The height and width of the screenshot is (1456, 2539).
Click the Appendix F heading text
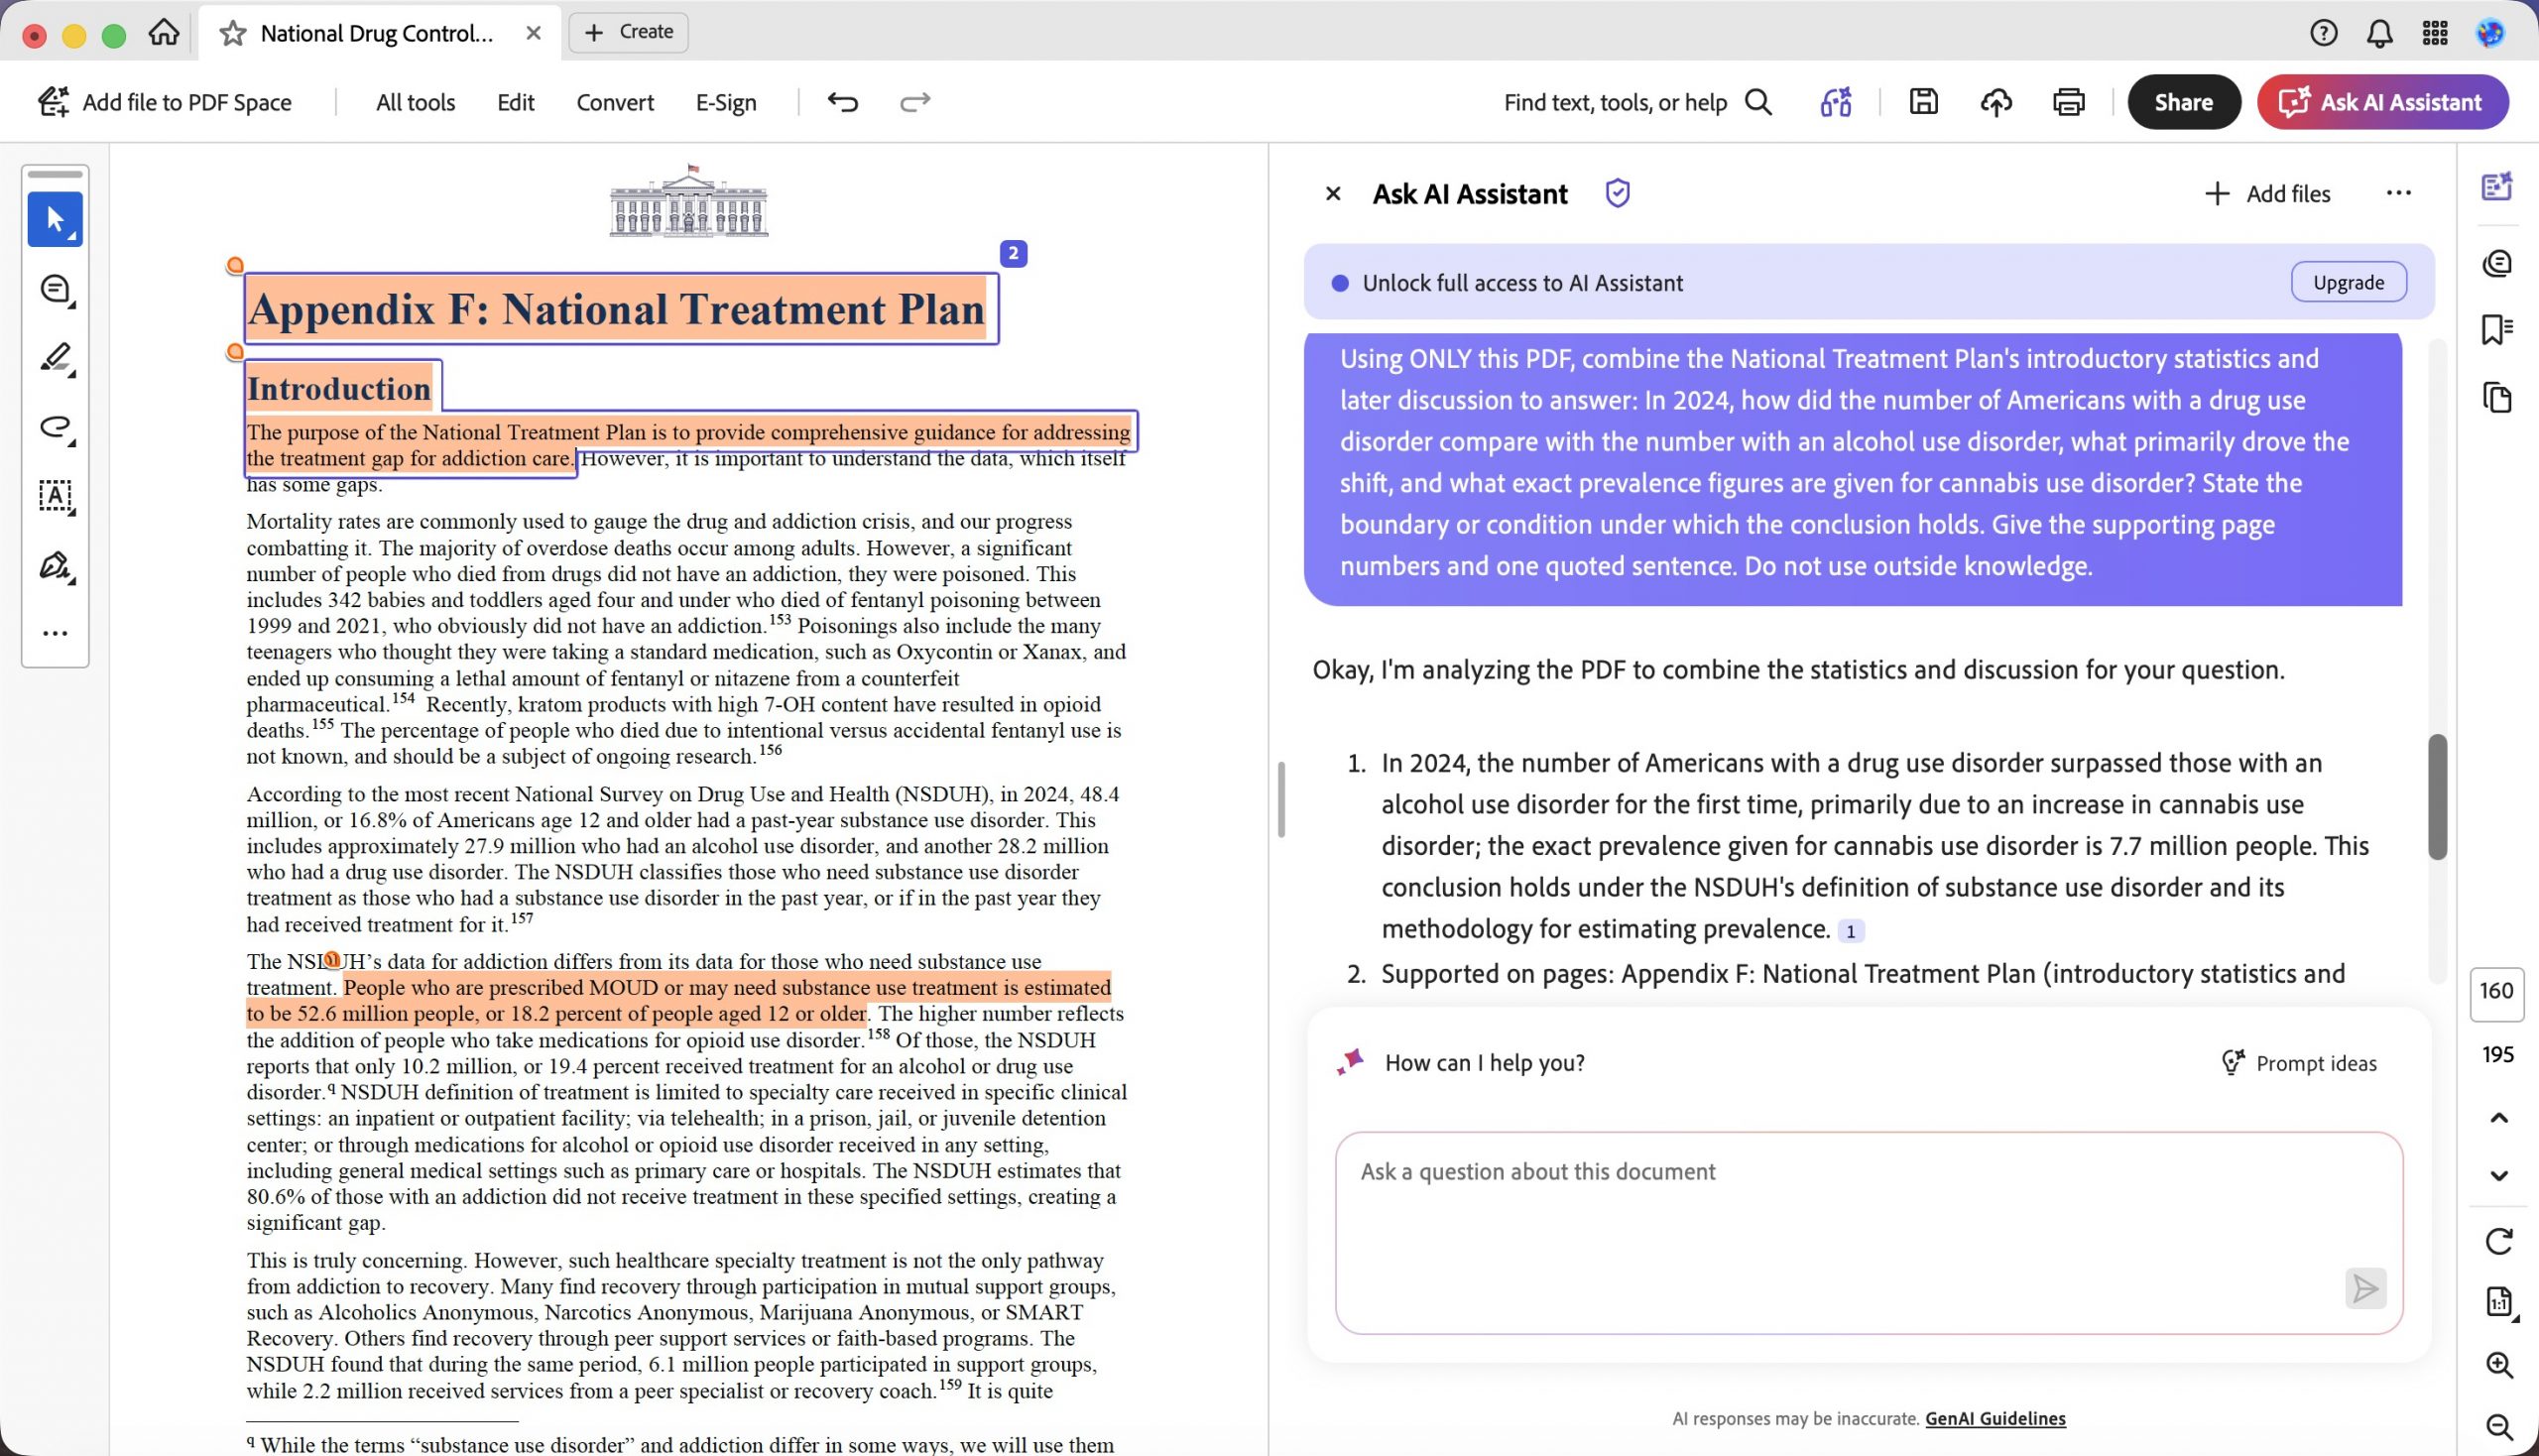tap(616, 308)
